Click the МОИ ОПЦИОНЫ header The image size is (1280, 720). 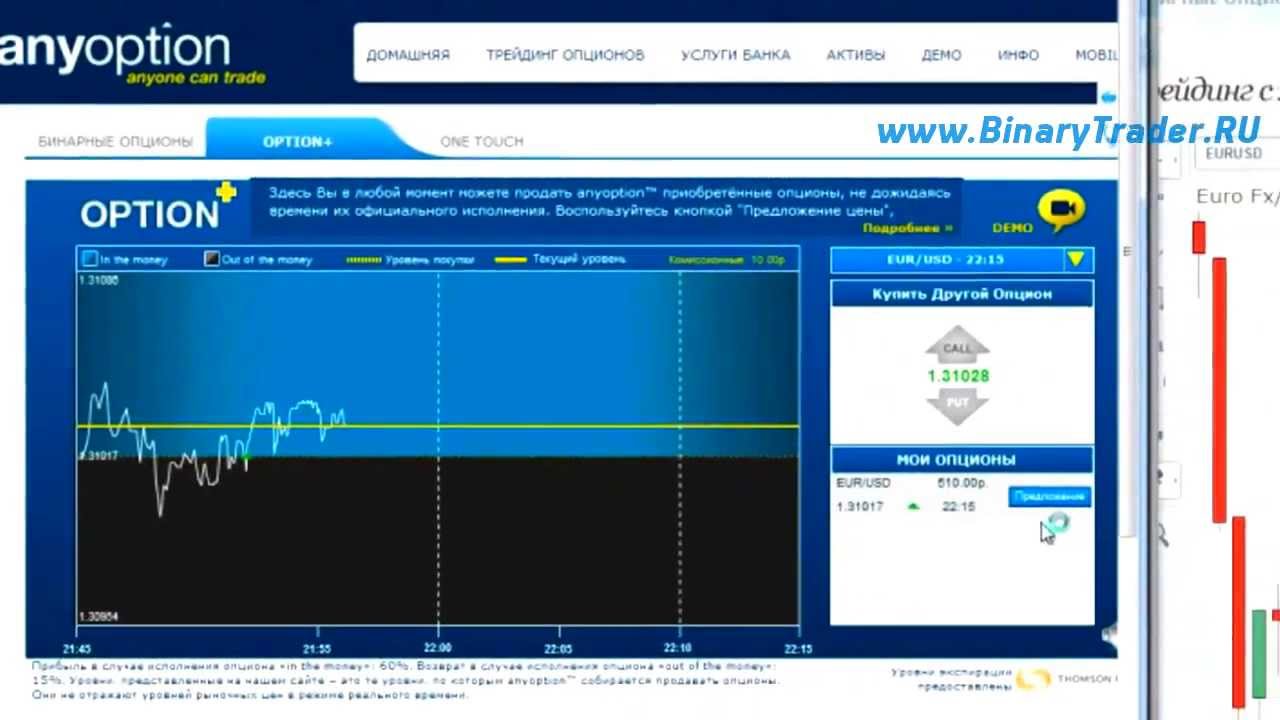[962, 460]
